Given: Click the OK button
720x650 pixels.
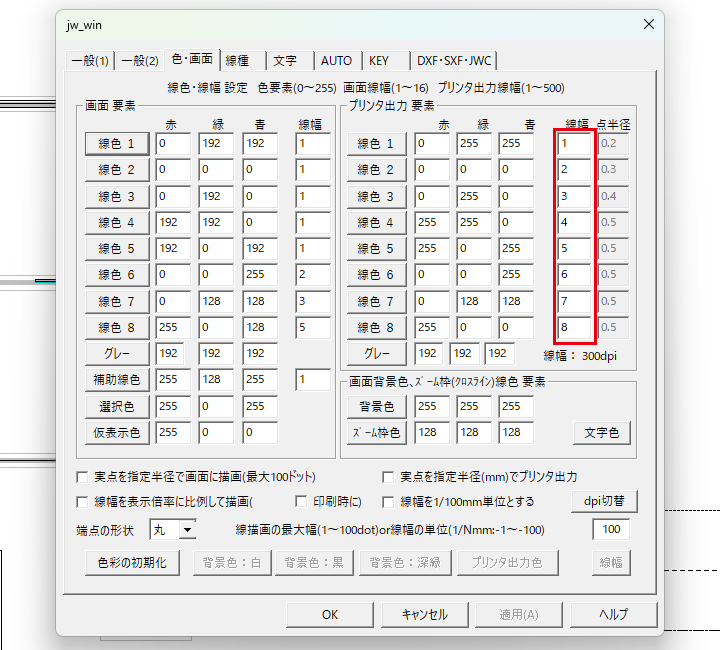Looking at the screenshot, I should click(330, 615).
